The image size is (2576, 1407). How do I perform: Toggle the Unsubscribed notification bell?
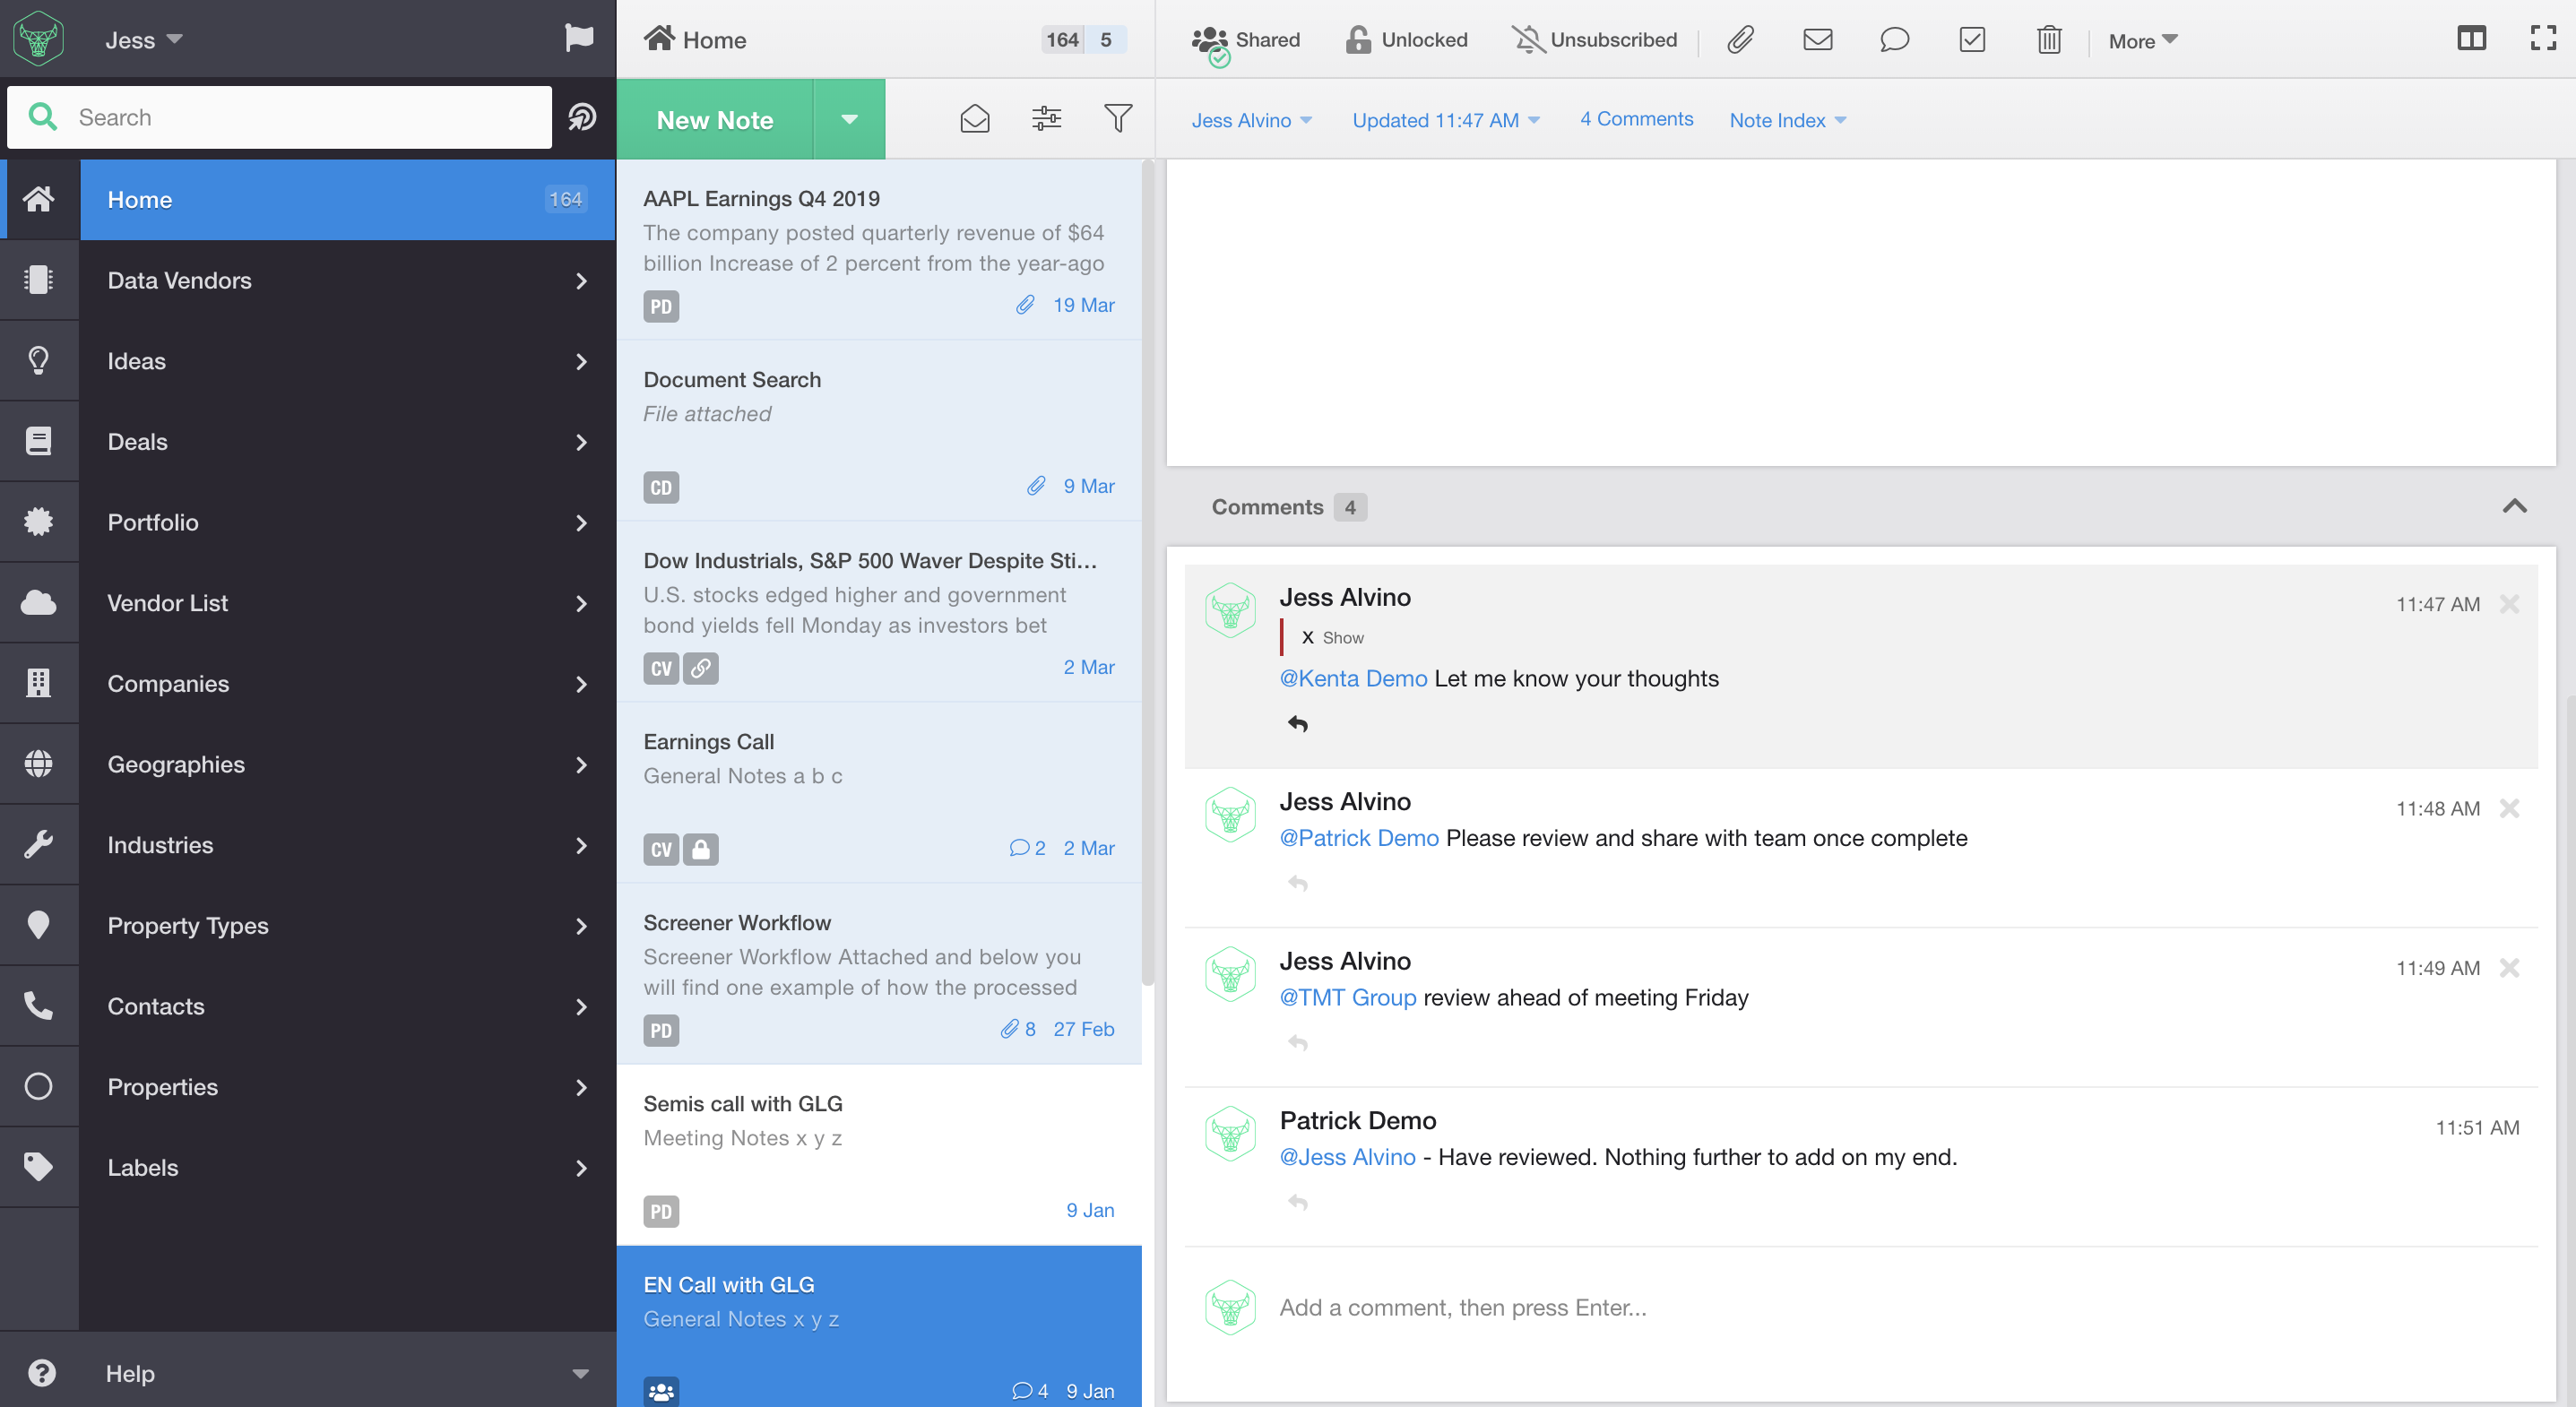tap(1594, 40)
